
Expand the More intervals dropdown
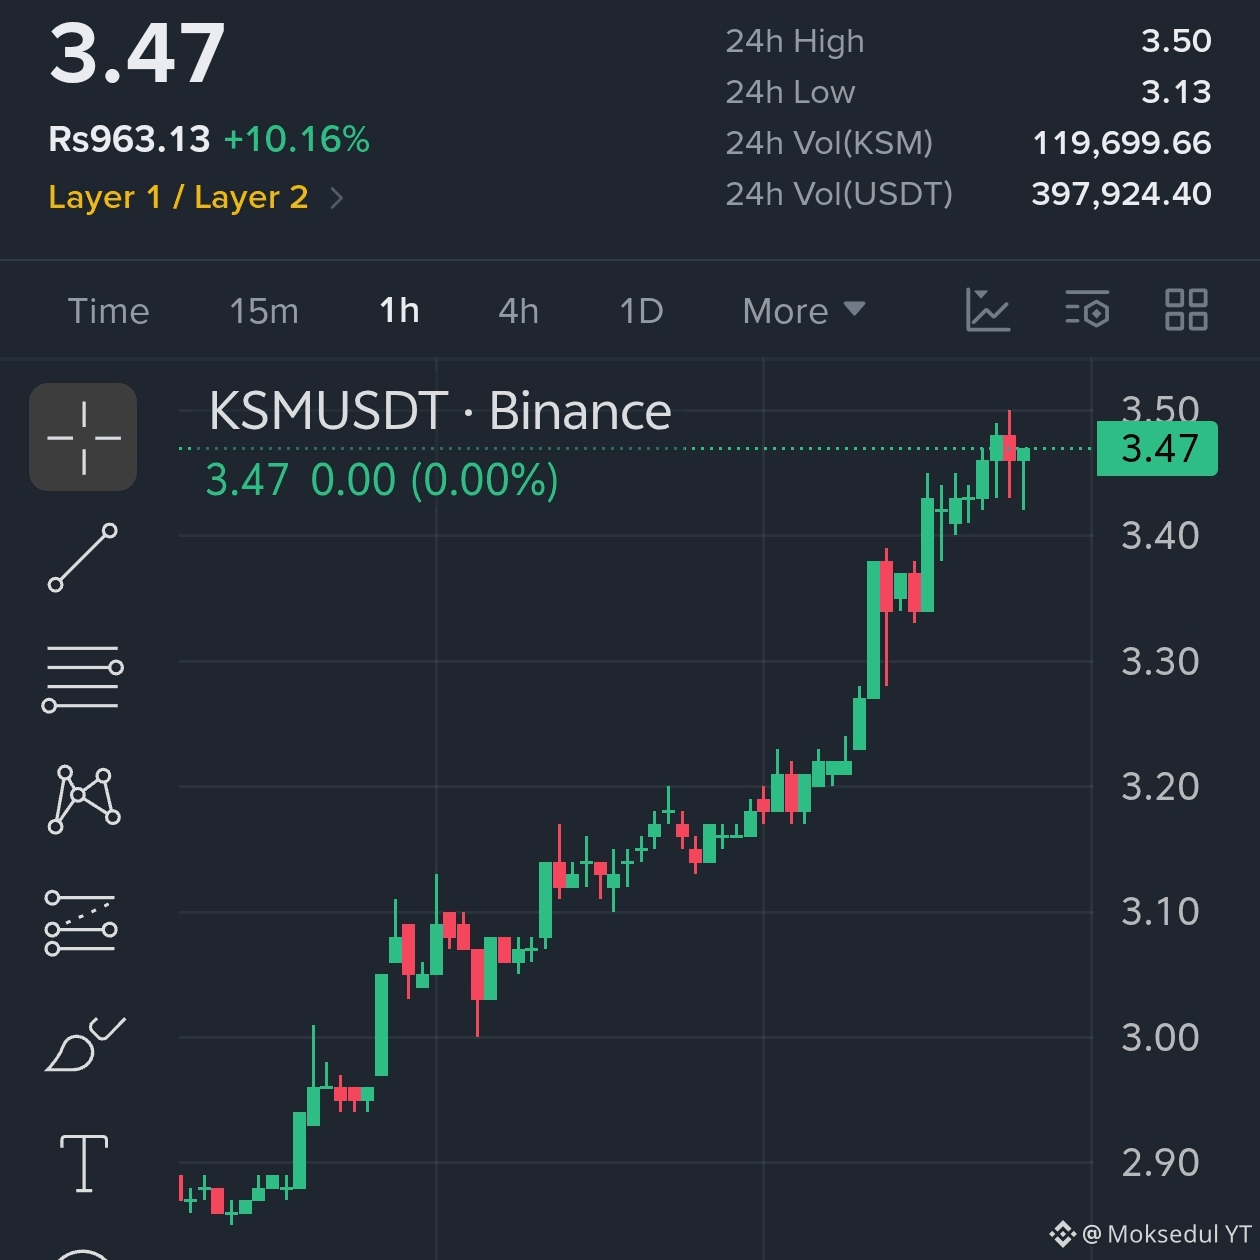click(804, 311)
